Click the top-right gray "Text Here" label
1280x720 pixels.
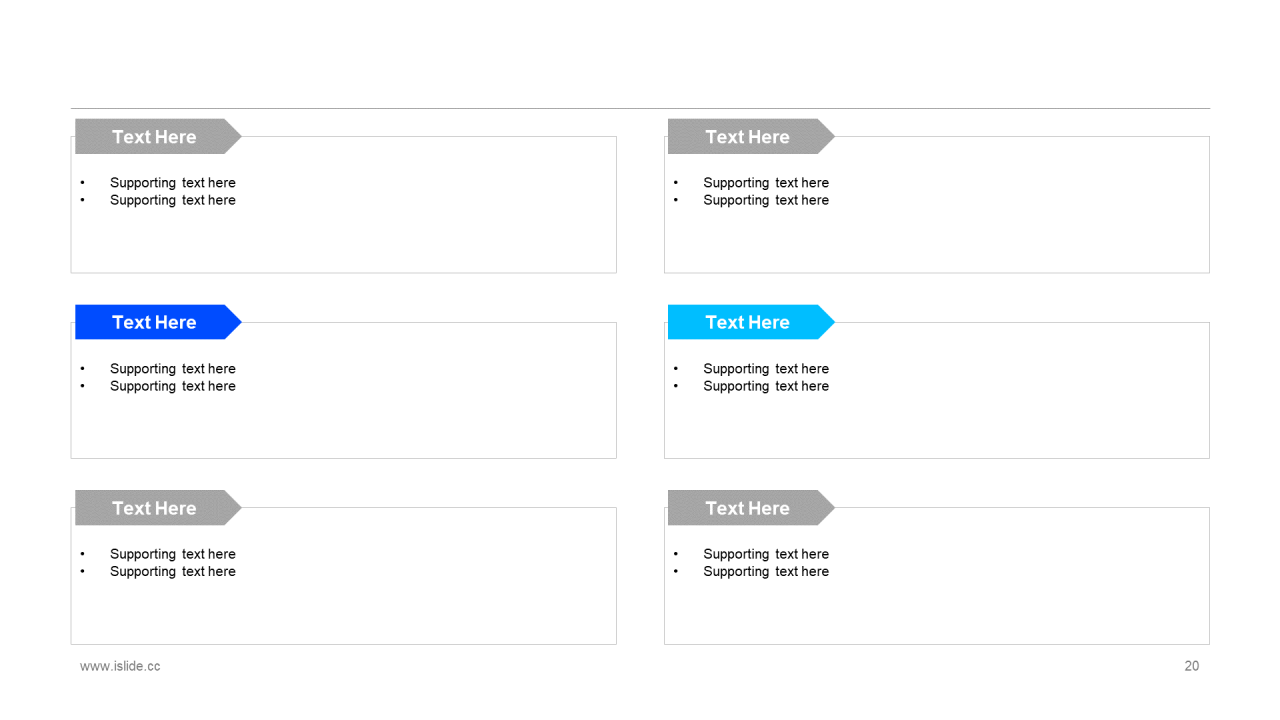click(x=751, y=136)
